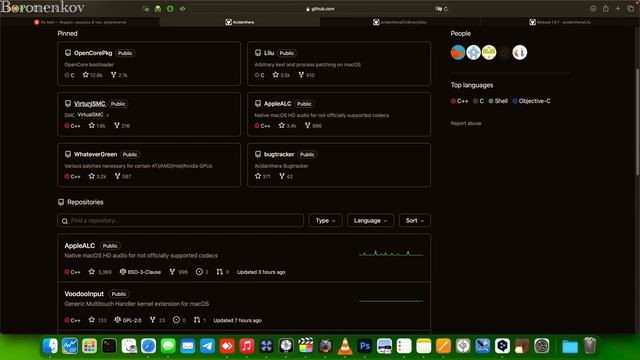This screenshot has width=640, height=360.
Task: View stargazers of the WhateverGreen pinned card
Action: pyautogui.click(x=98, y=176)
